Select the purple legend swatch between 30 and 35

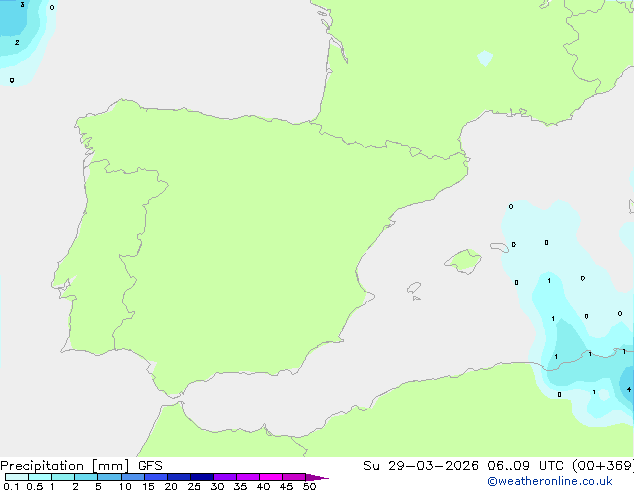(225, 477)
